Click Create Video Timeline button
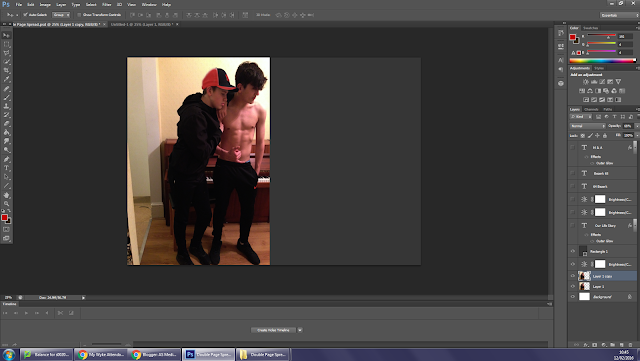Image resolution: width=640 pixels, height=361 pixels. (x=273, y=330)
